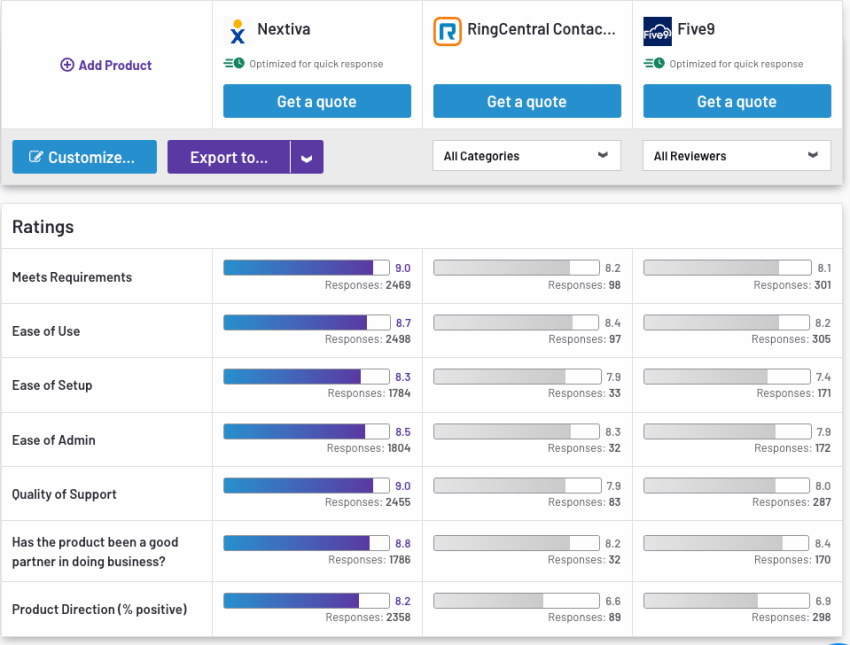Click RingCentral's Product Direction rating bar
Image resolution: width=850 pixels, height=645 pixels.
tap(517, 601)
